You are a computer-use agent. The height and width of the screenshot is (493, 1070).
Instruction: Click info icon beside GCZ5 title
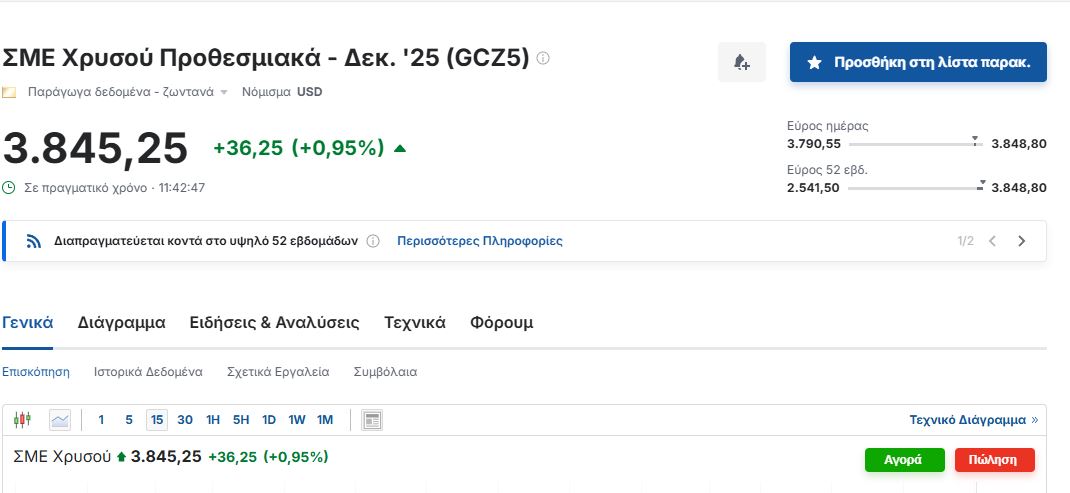point(543,58)
